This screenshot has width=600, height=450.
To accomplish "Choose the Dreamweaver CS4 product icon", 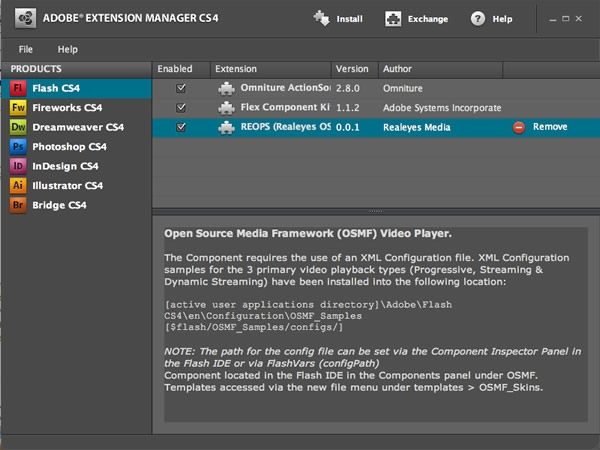I will point(18,127).
